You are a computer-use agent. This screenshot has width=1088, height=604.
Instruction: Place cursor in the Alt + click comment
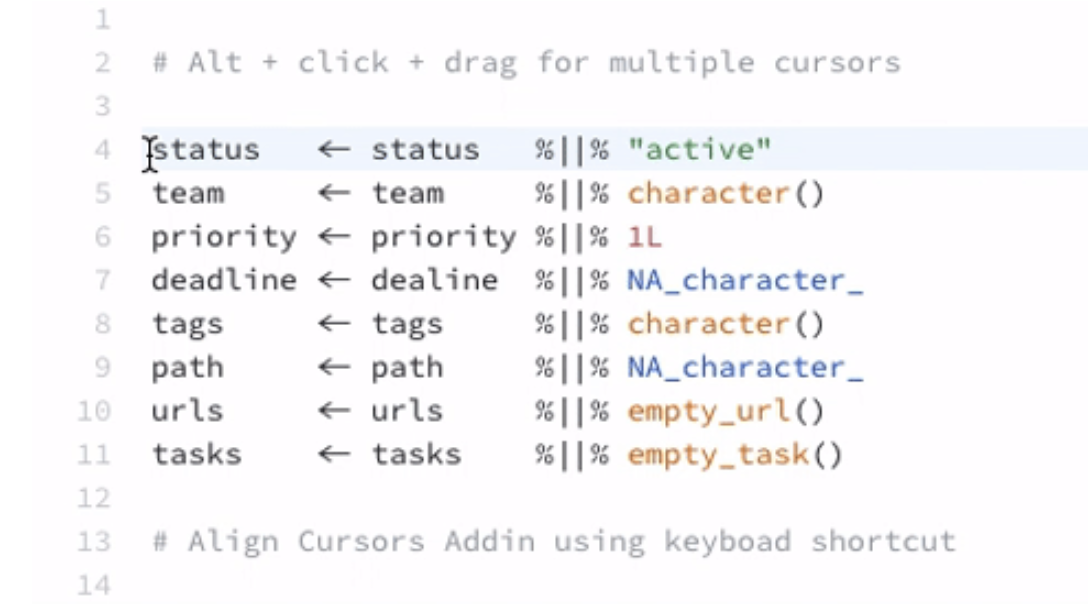point(526,62)
